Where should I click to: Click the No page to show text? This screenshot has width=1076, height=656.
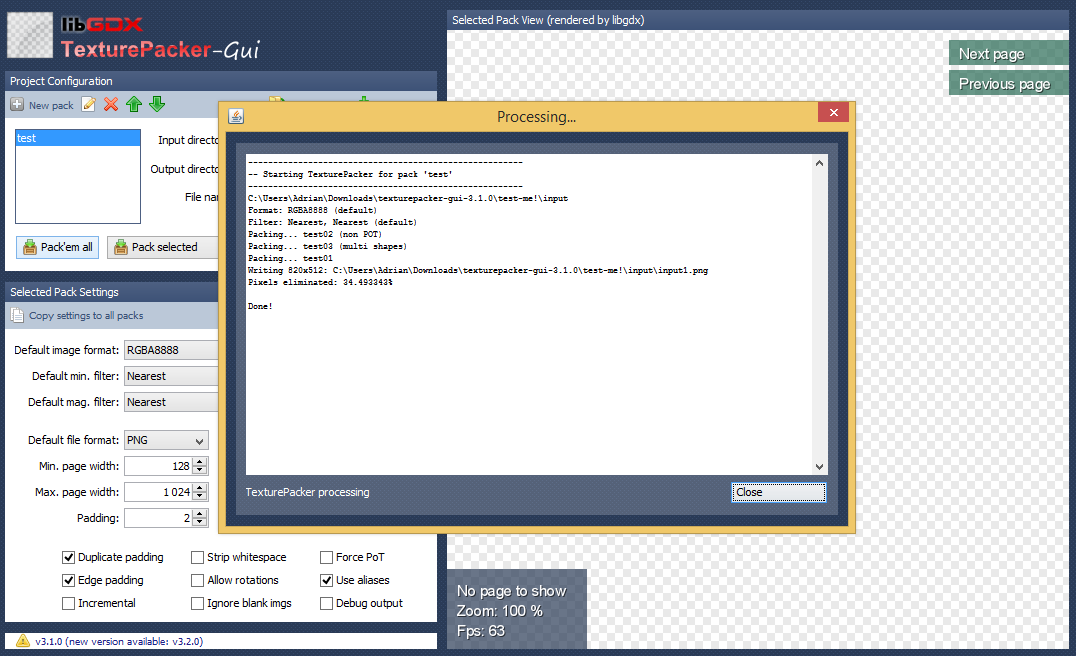click(x=511, y=591)
